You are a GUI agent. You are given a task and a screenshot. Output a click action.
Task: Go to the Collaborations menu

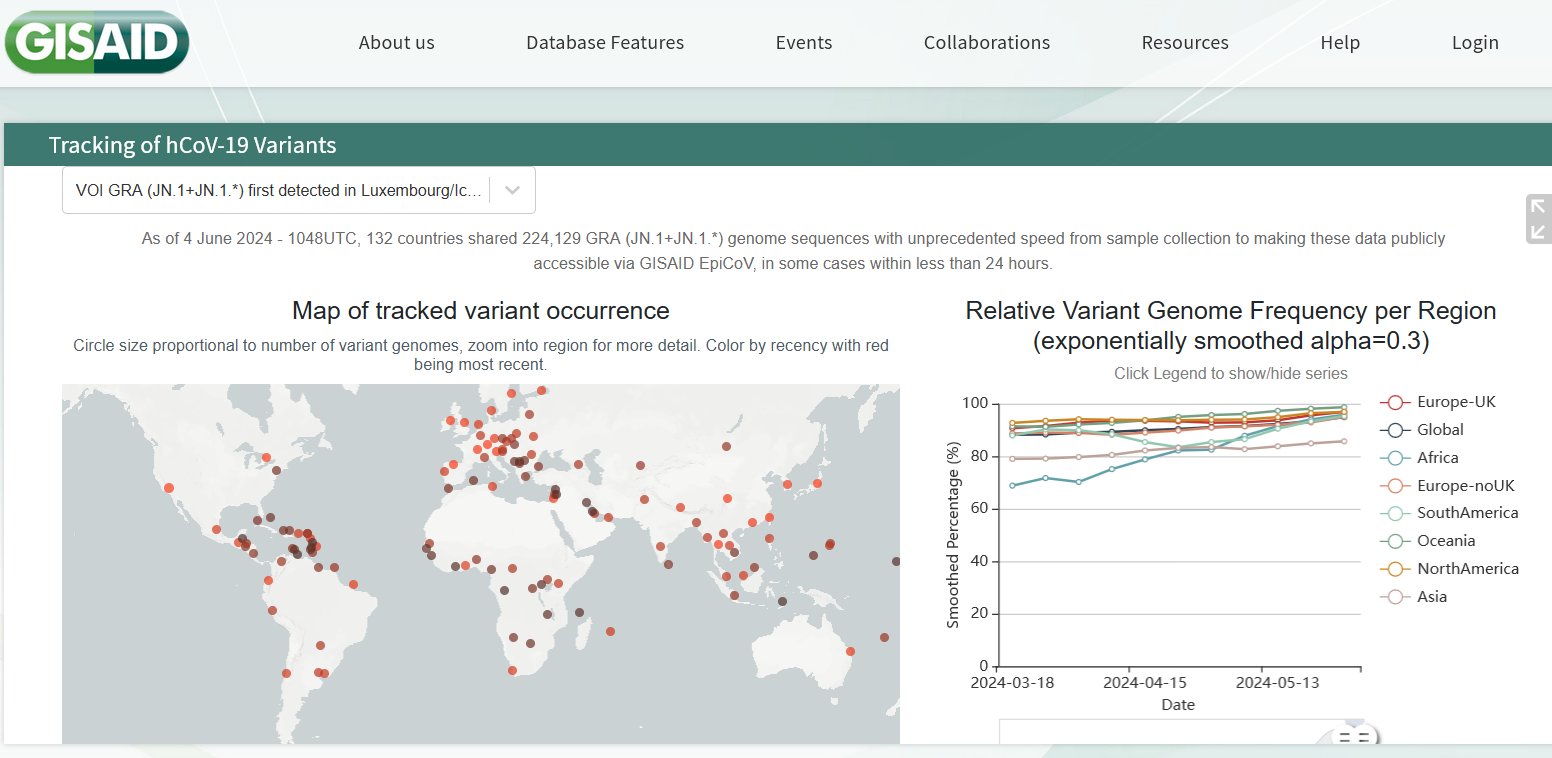click(x=986, y=43)
